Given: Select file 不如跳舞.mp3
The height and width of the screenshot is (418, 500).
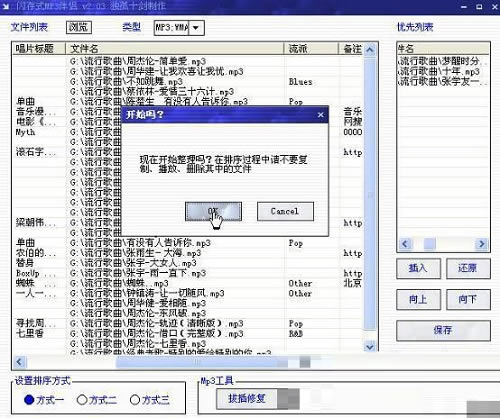Looking at the screenshot, I should (x=126, y=81).
